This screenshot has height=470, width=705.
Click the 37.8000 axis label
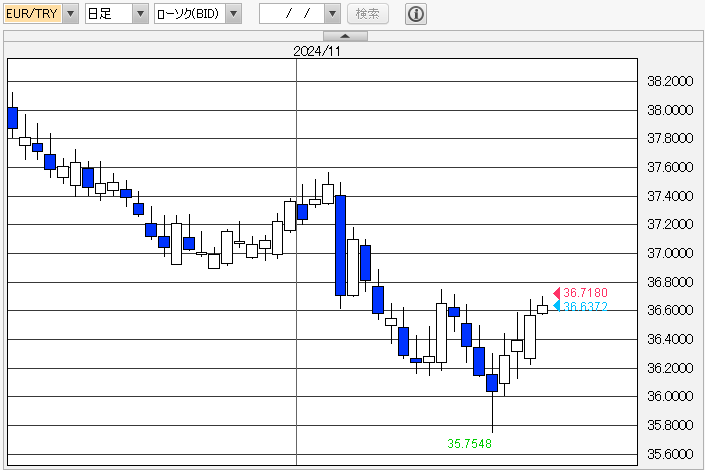click(670, 139)
